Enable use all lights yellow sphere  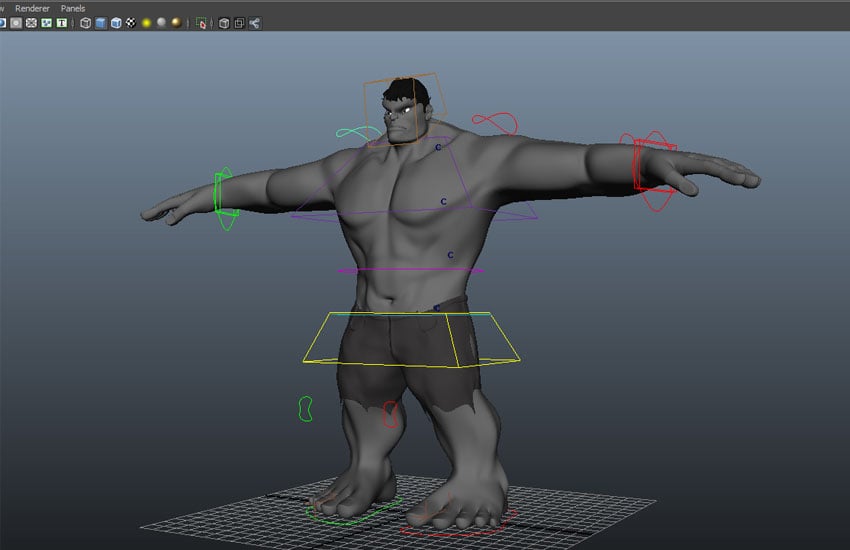[x=146, y=23]
